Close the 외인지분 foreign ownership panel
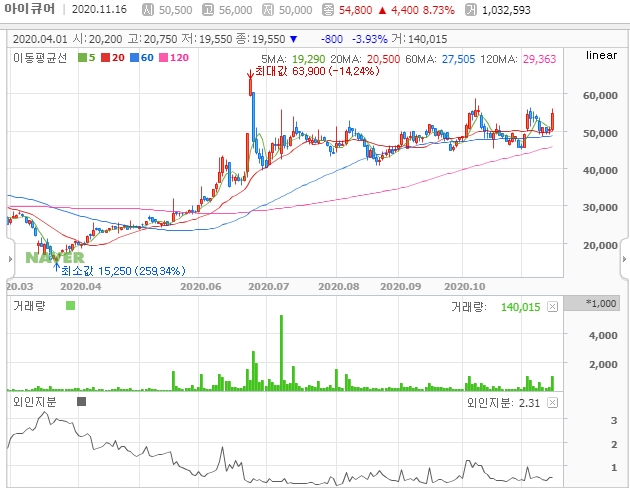 [553, 402]
